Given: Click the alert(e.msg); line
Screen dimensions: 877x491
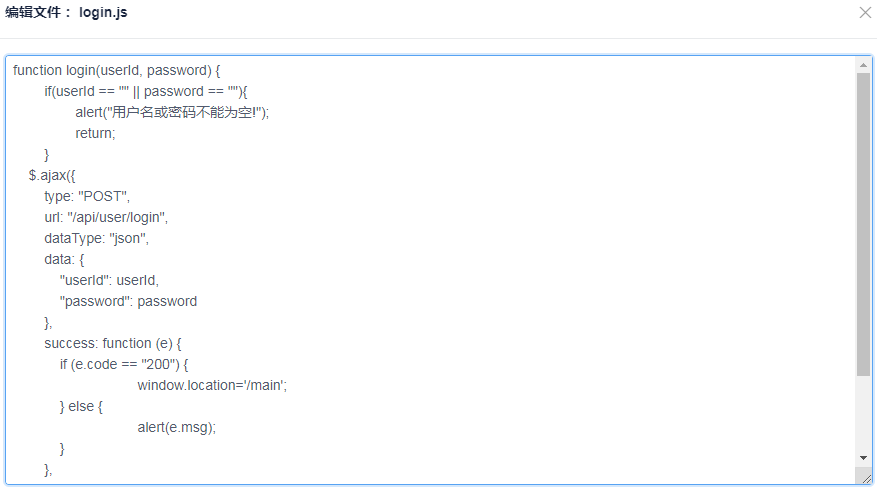Looking at the screenshot, I should tap(177, 427).
